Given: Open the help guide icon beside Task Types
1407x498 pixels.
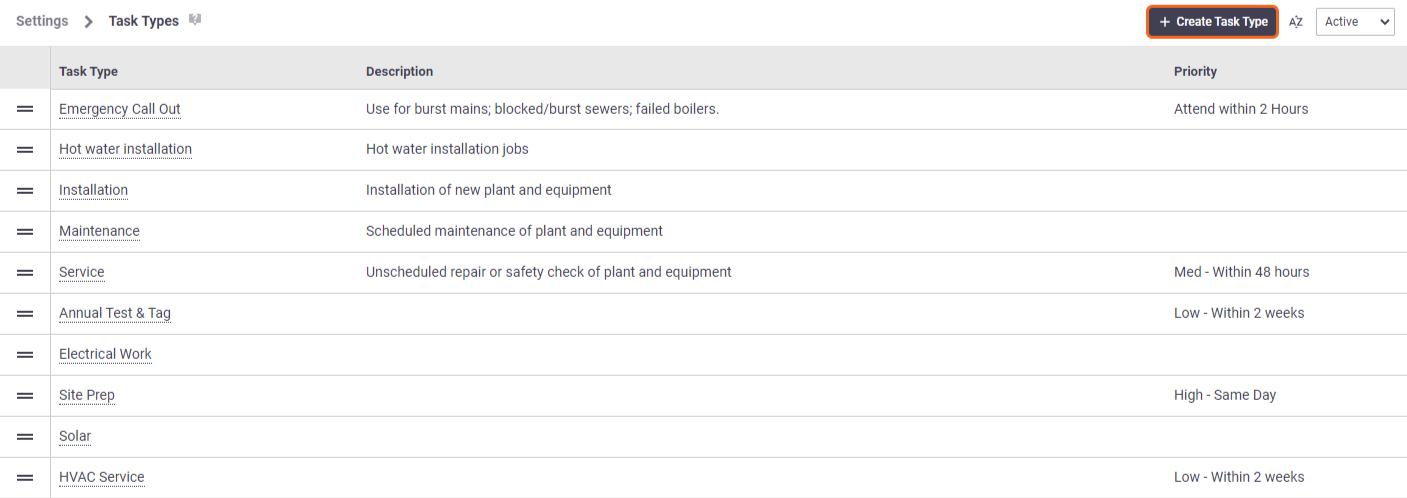Looking at the screenshot, I should 195,20.
